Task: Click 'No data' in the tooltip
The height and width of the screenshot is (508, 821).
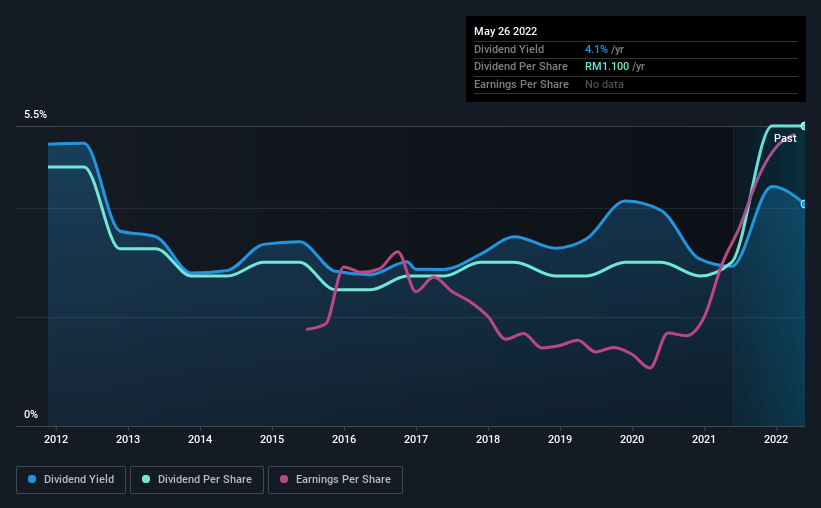Action: pyautogui.click(x=604, y=84)
